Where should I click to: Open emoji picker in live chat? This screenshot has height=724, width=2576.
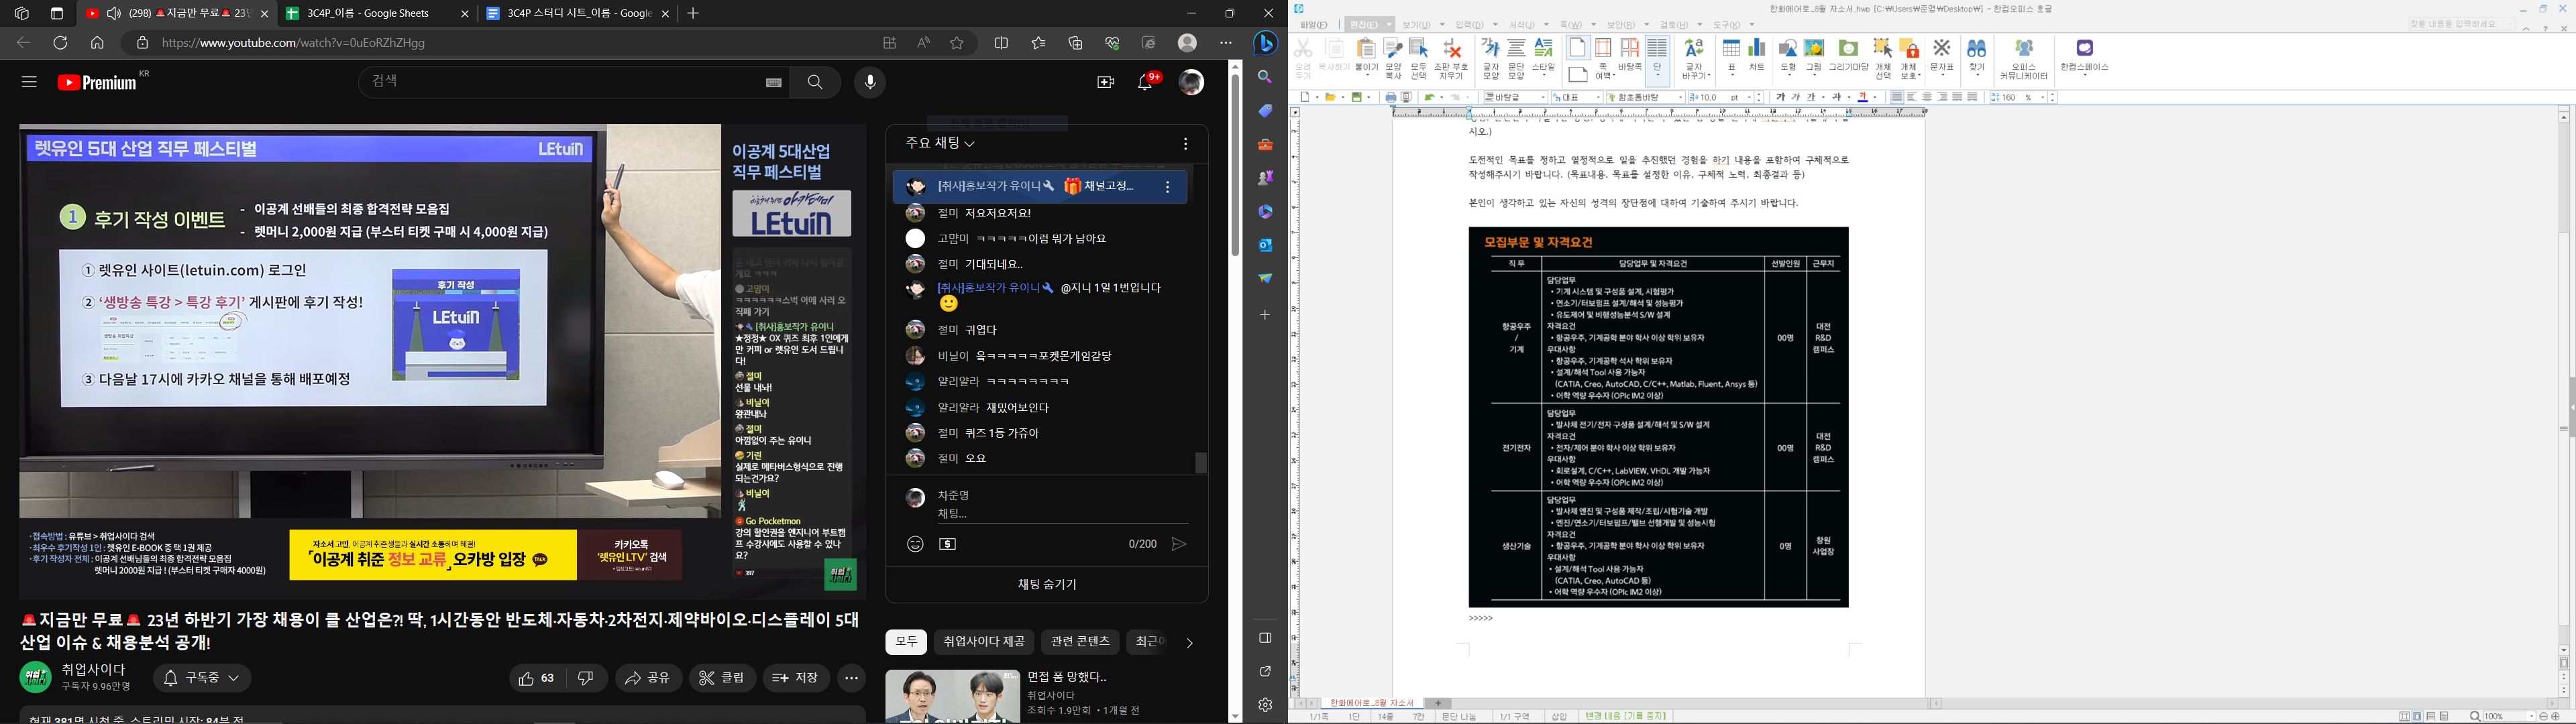(915, 544)
